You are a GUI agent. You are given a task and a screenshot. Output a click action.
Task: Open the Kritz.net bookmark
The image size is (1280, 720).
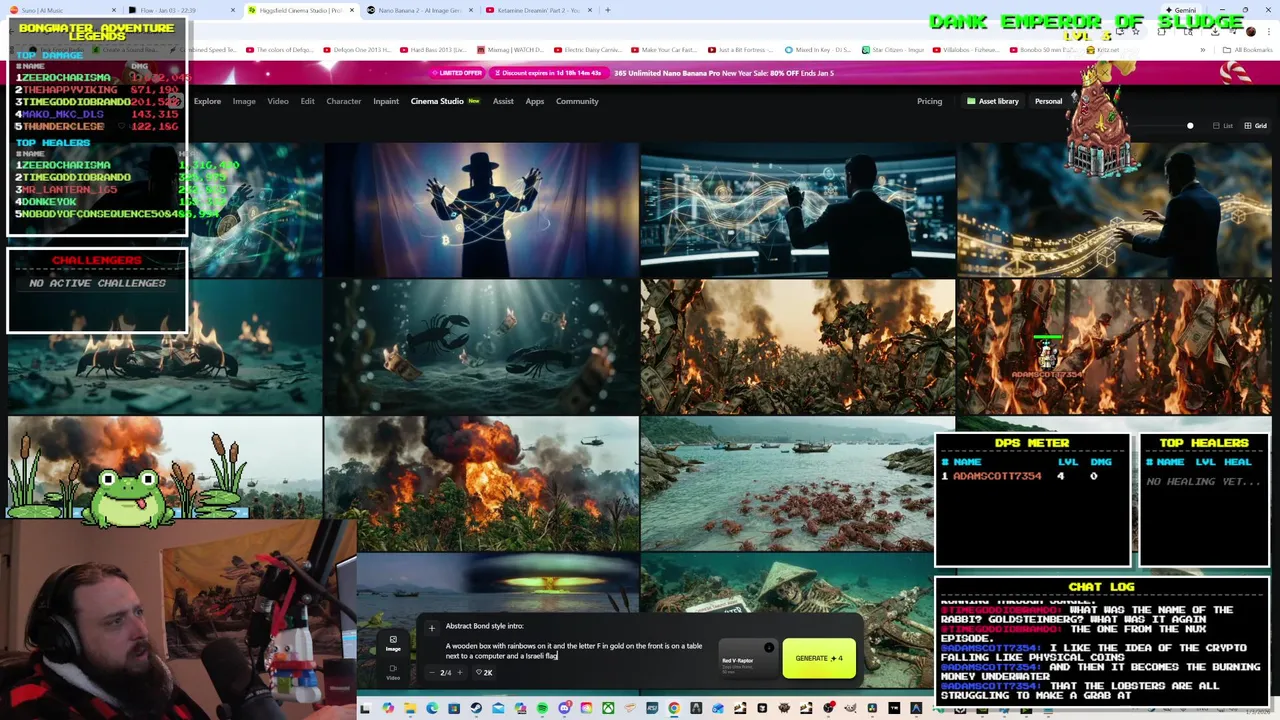coord(1103,50)
